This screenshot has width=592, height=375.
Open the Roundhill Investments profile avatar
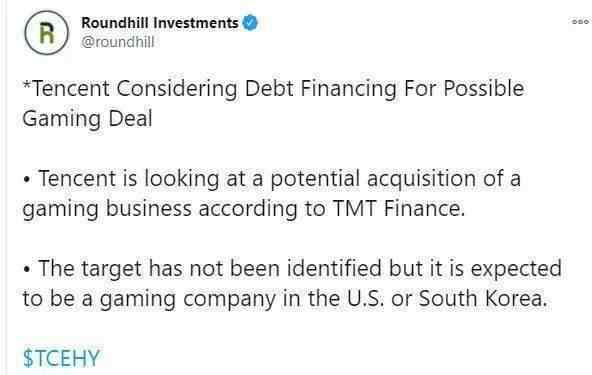[47, 33]
